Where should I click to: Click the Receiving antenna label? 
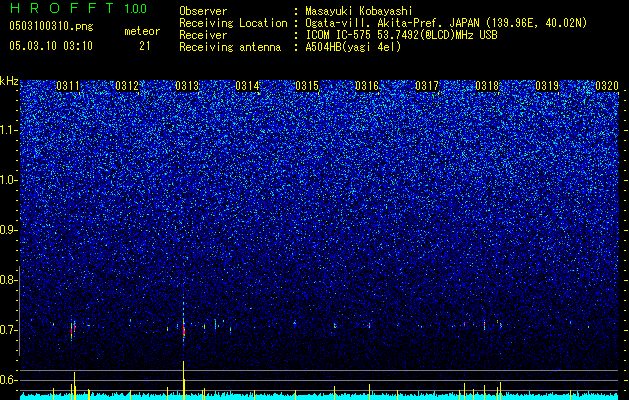pos(230,47)
